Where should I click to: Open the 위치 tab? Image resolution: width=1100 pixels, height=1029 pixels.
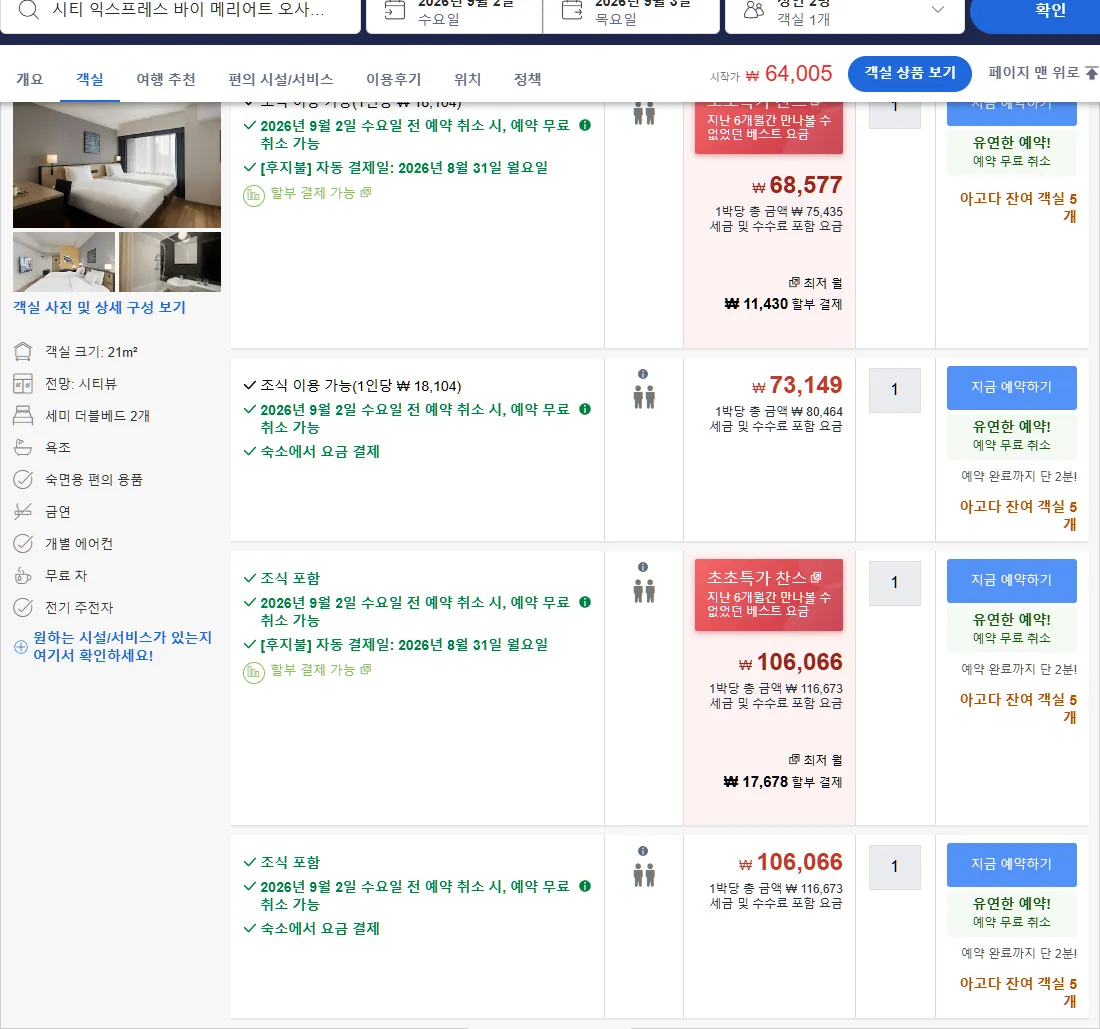(x=467, y=79)
